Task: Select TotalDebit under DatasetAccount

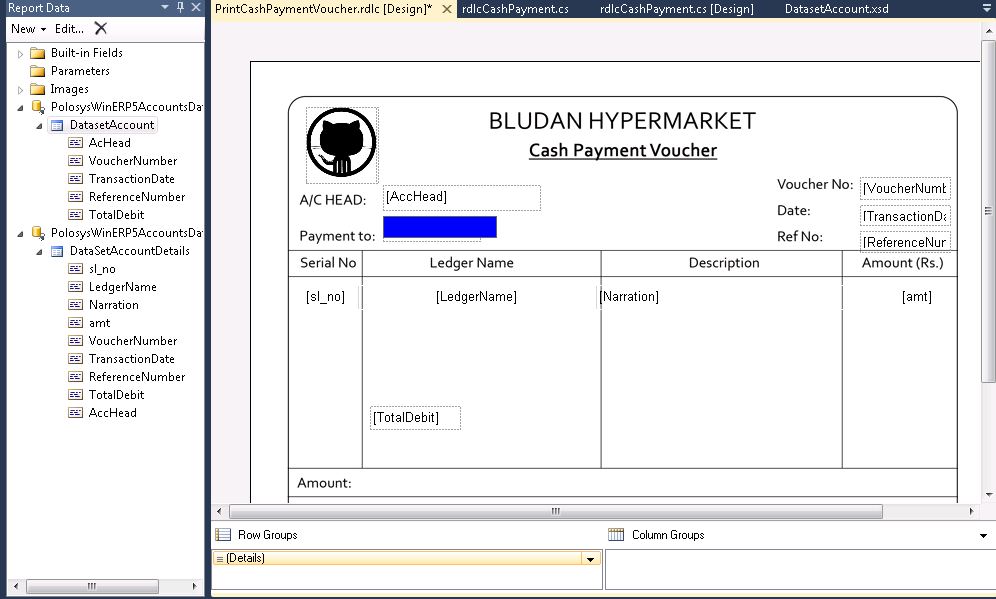Action: [116, 215]
